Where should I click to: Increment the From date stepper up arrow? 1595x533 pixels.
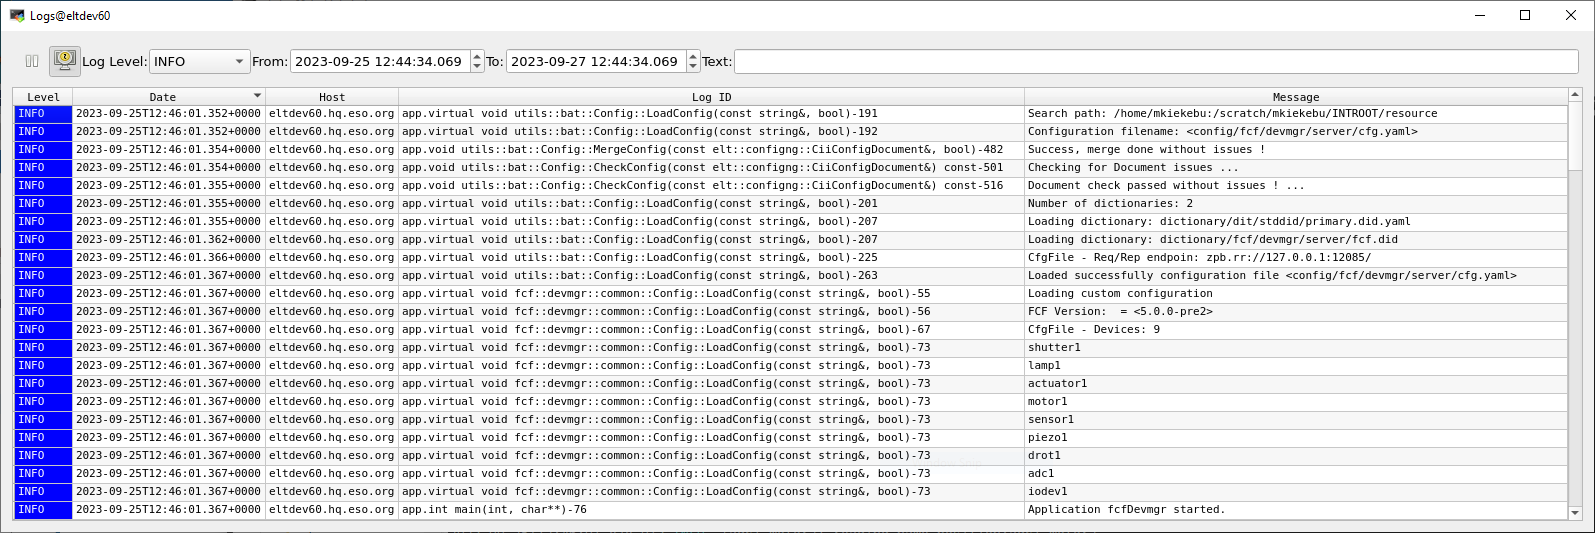(477, 56)
